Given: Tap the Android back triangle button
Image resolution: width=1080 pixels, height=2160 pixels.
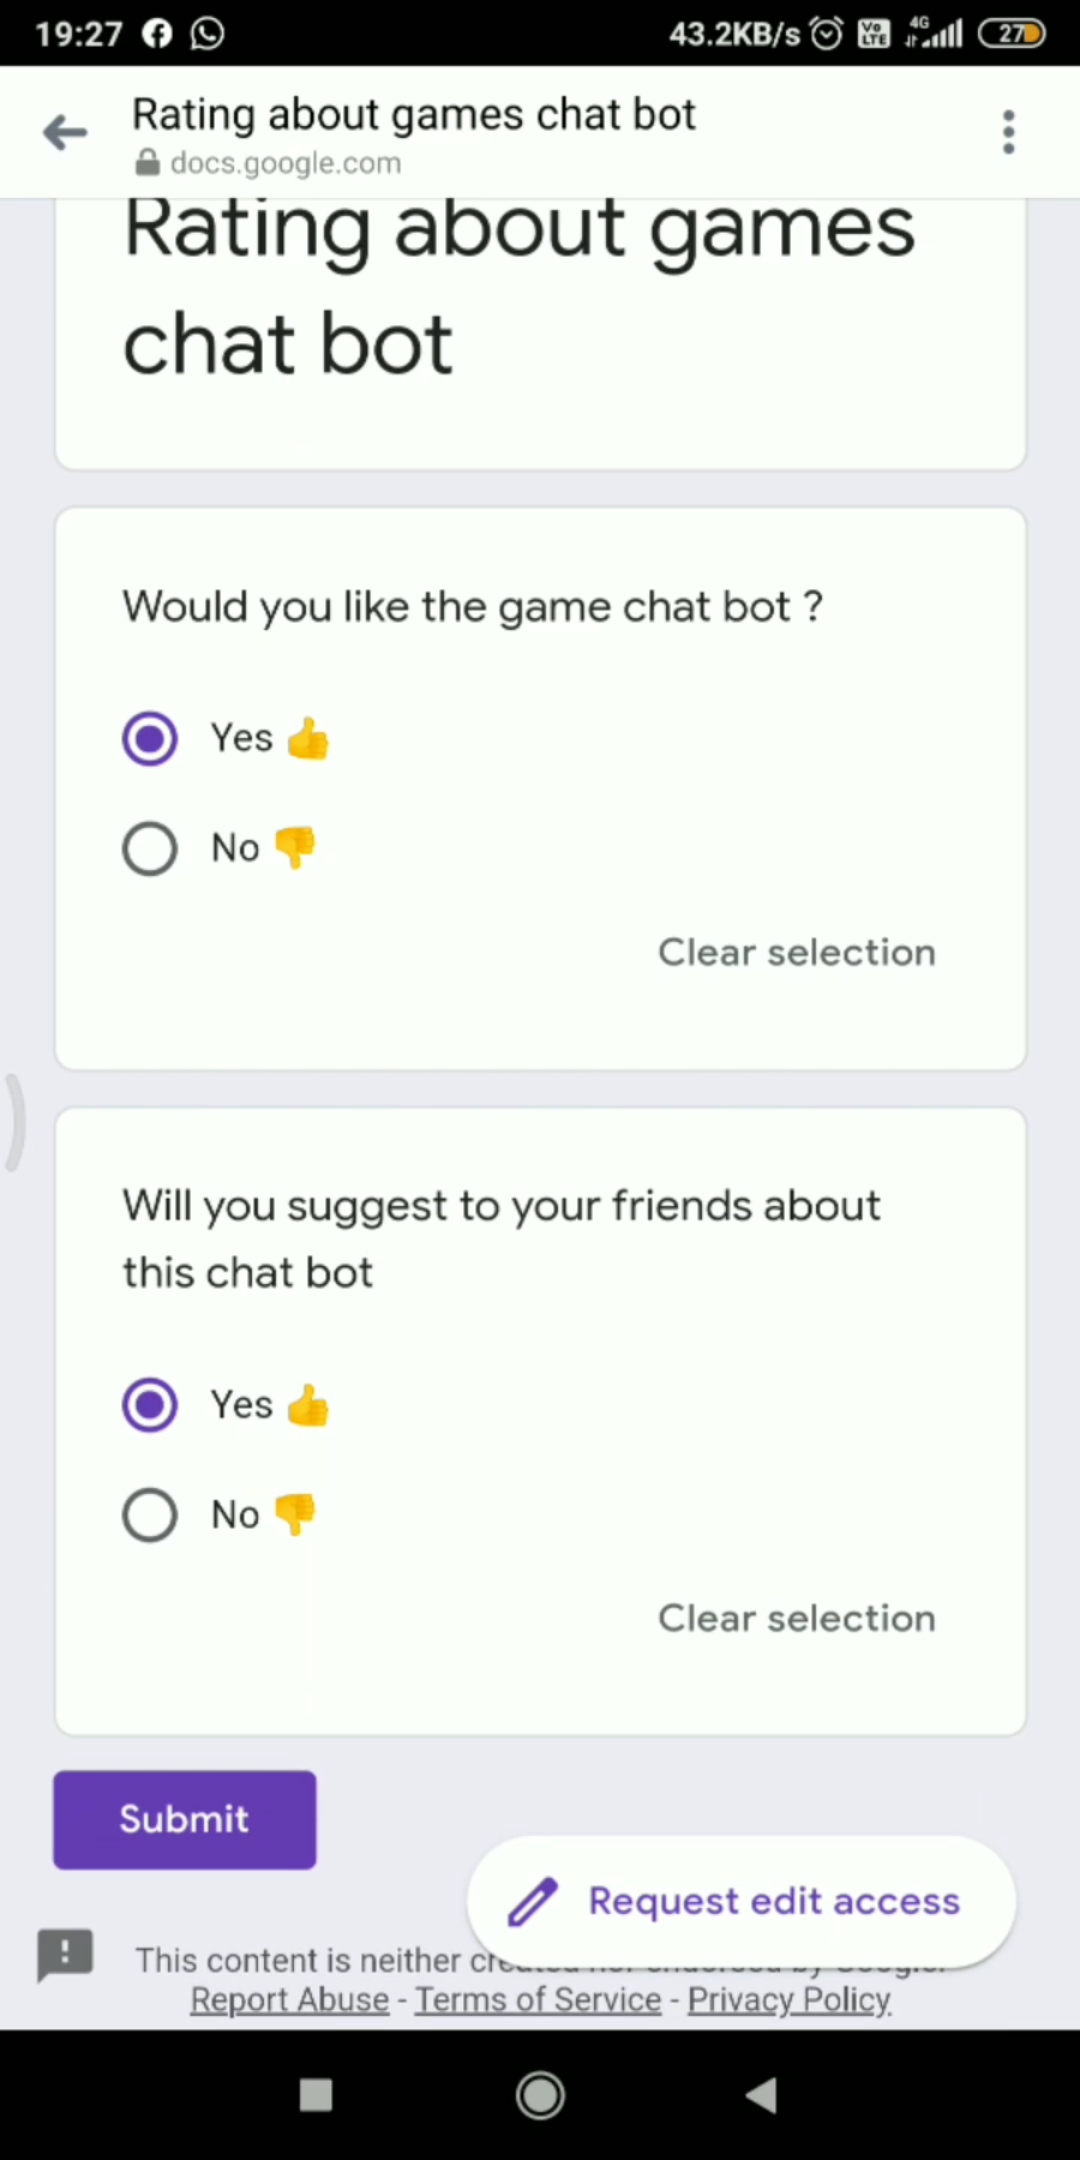Looking at the screenshot, I should 762,2095.
